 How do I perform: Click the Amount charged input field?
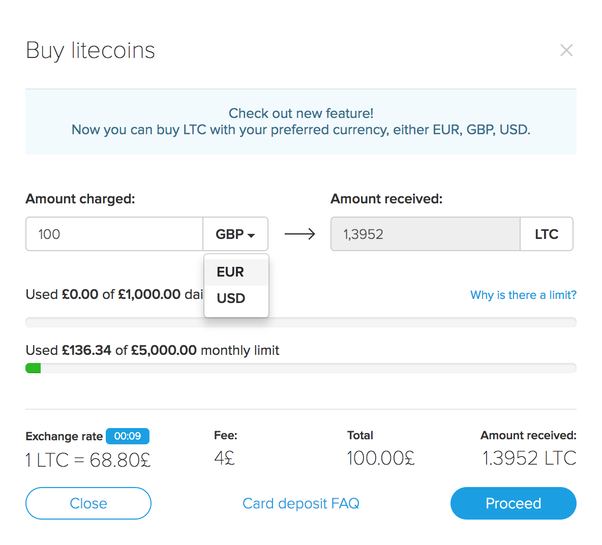pos(114,234)
